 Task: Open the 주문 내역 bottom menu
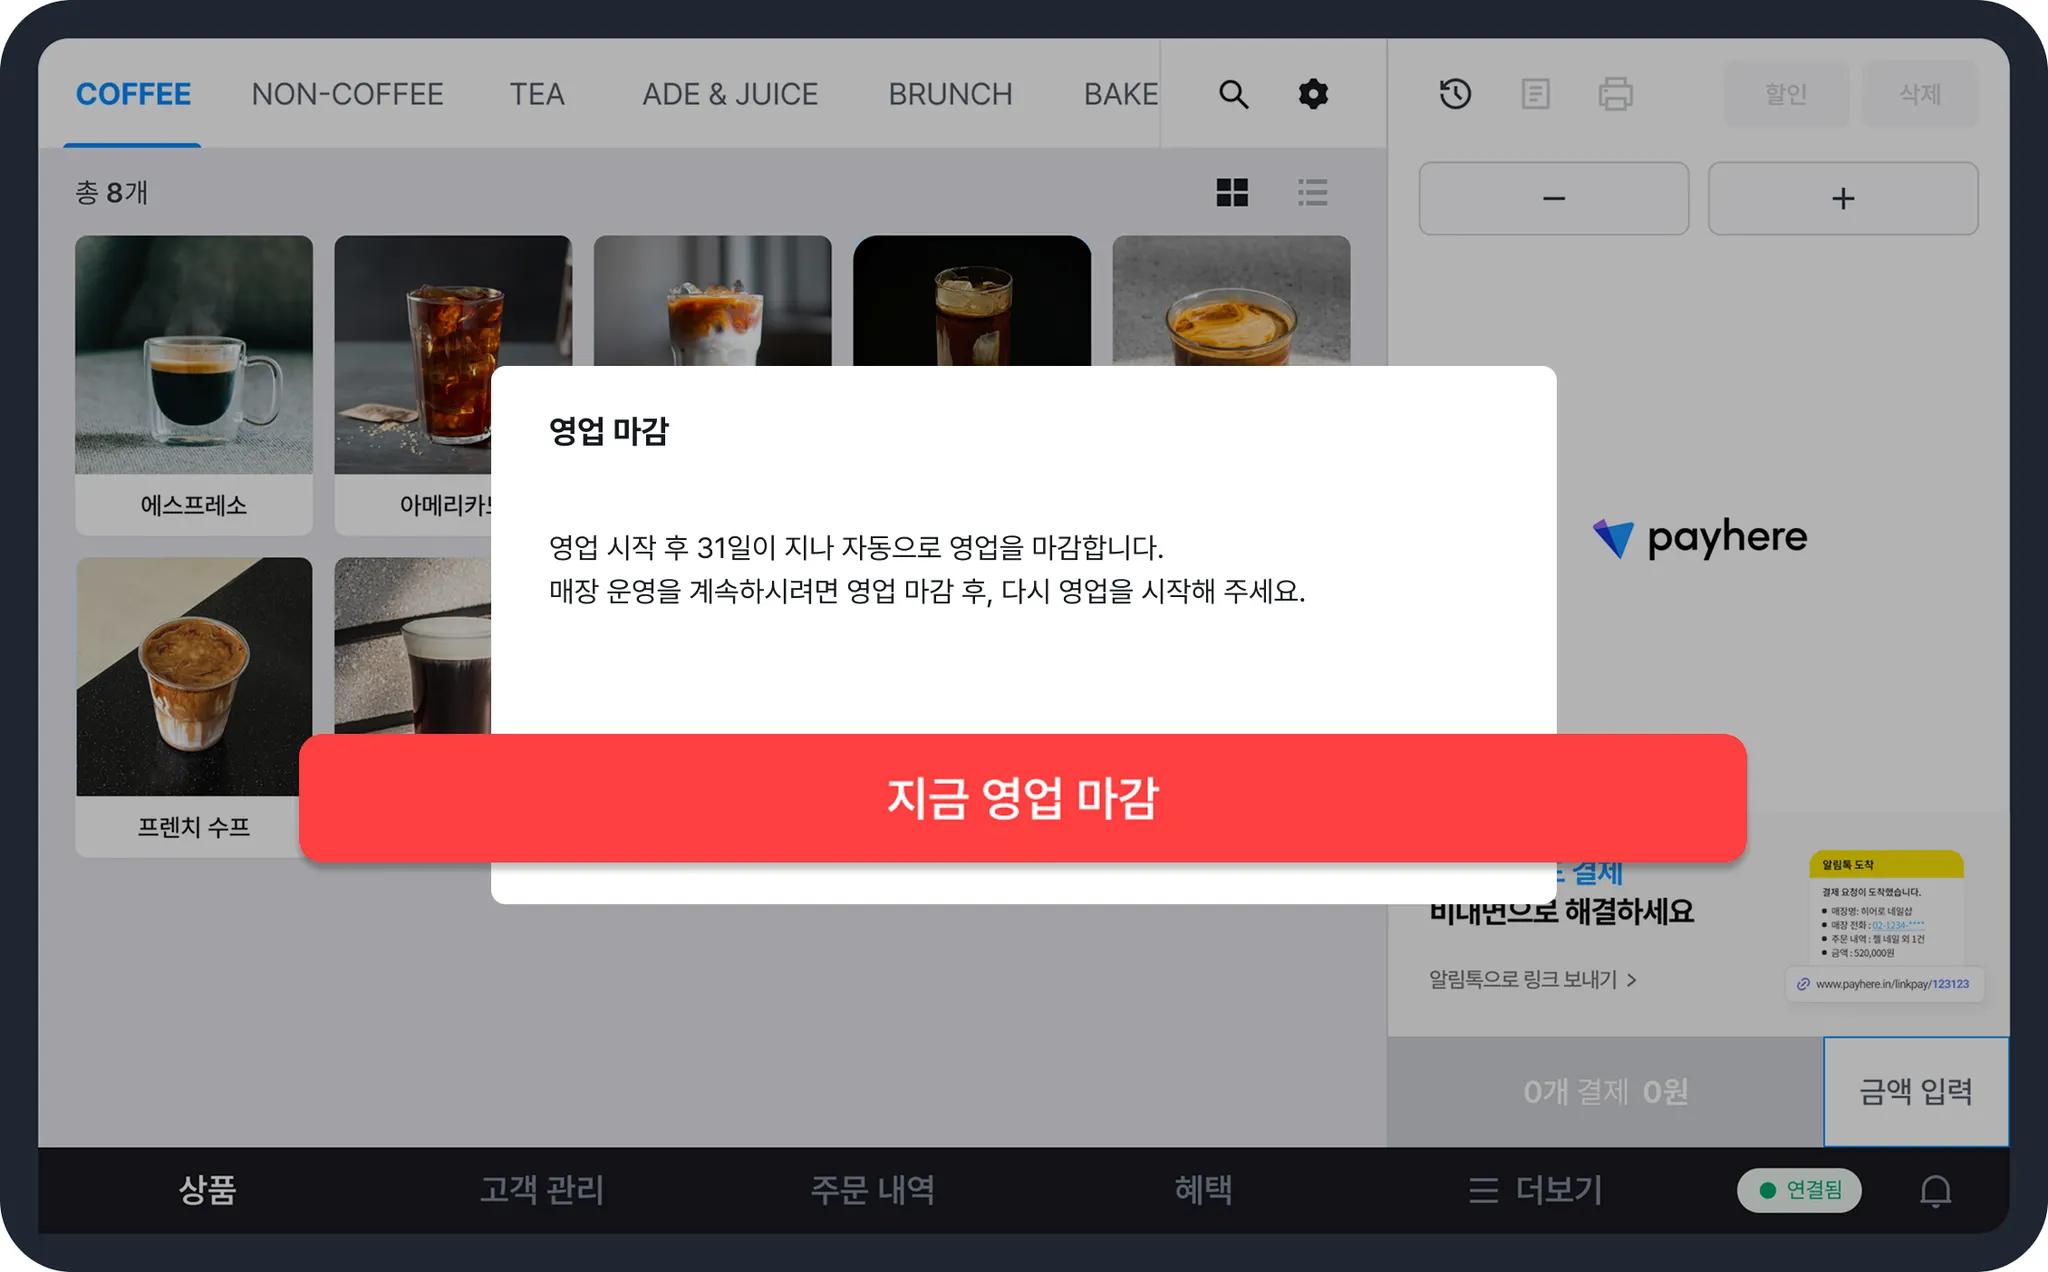tap(872, 1190)
